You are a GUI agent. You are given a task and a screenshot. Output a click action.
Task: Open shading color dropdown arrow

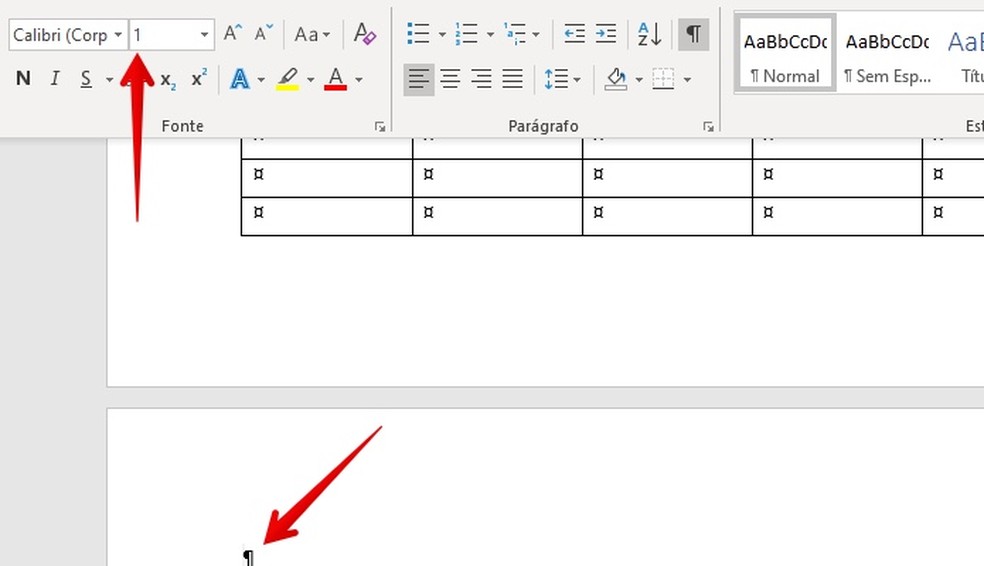click(639, 80)
